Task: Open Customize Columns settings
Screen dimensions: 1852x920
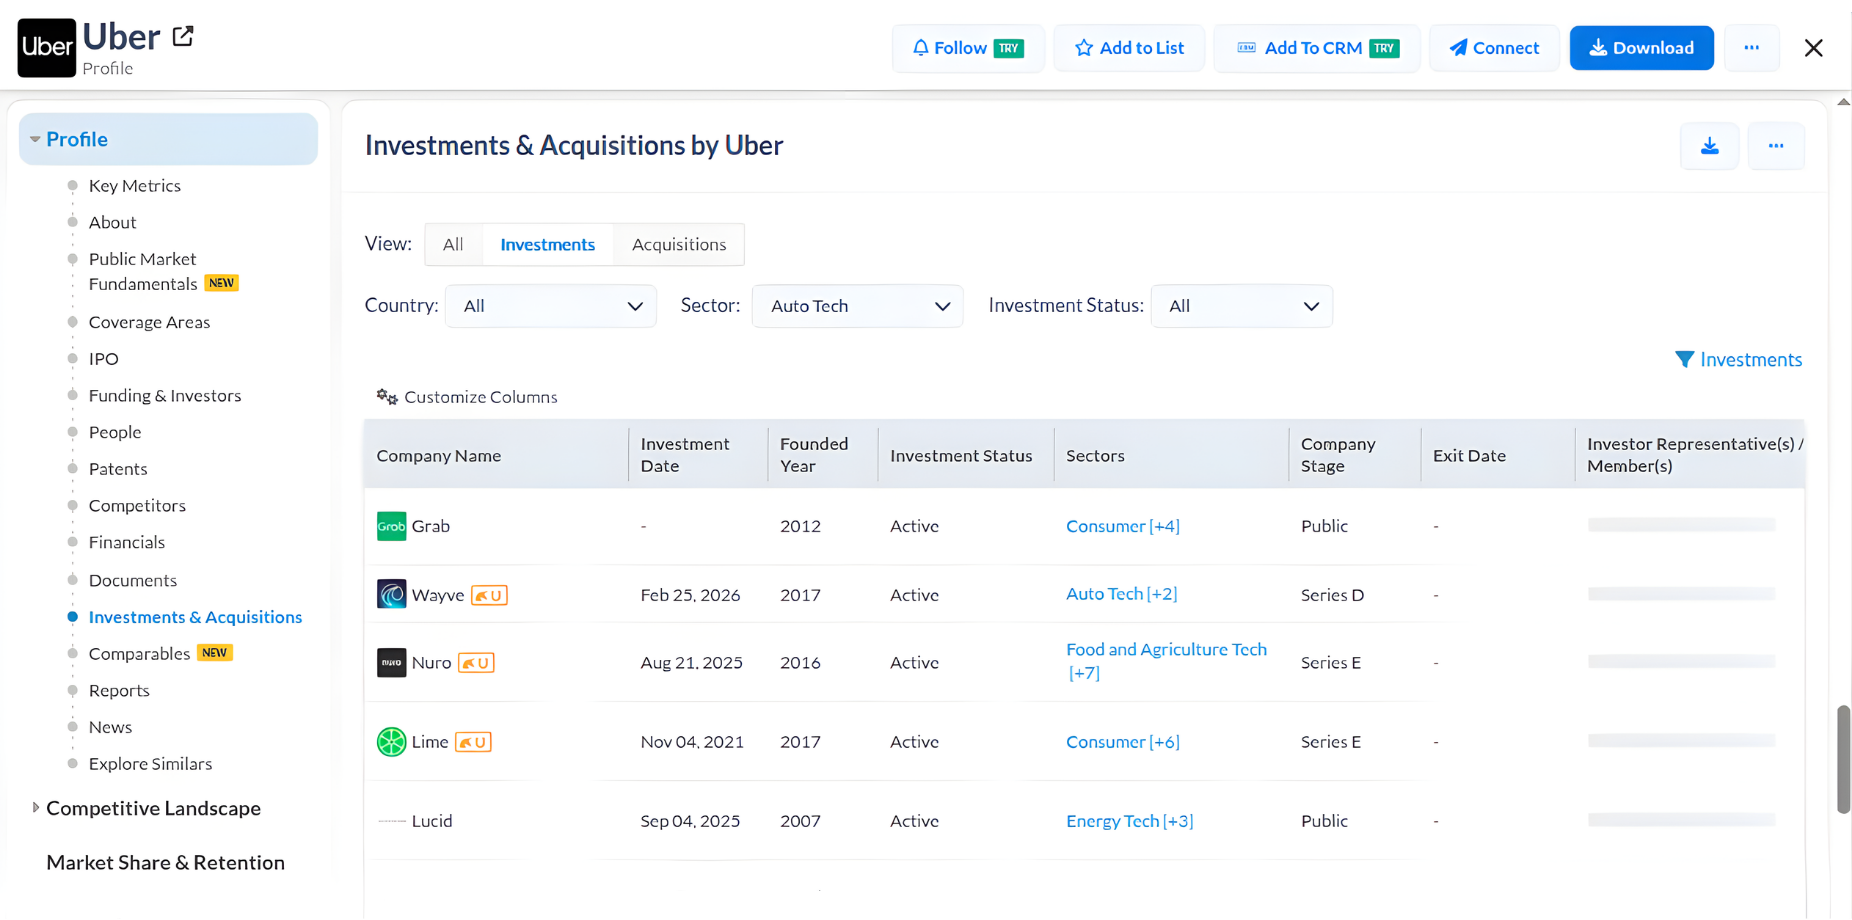Action: pyautogui.click(x=467, y=397)
